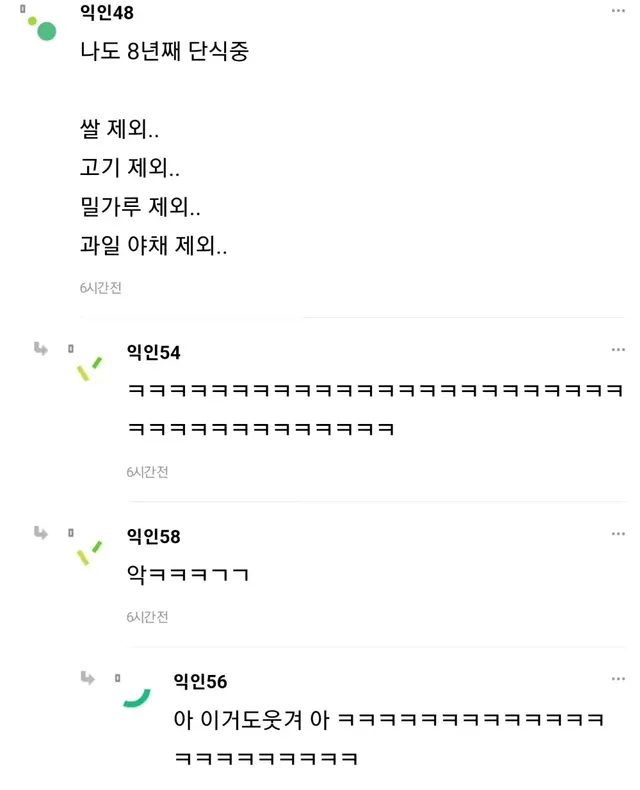Click the reply arrow icon beside 익인58
640x790 pixels.
(41, 534)
